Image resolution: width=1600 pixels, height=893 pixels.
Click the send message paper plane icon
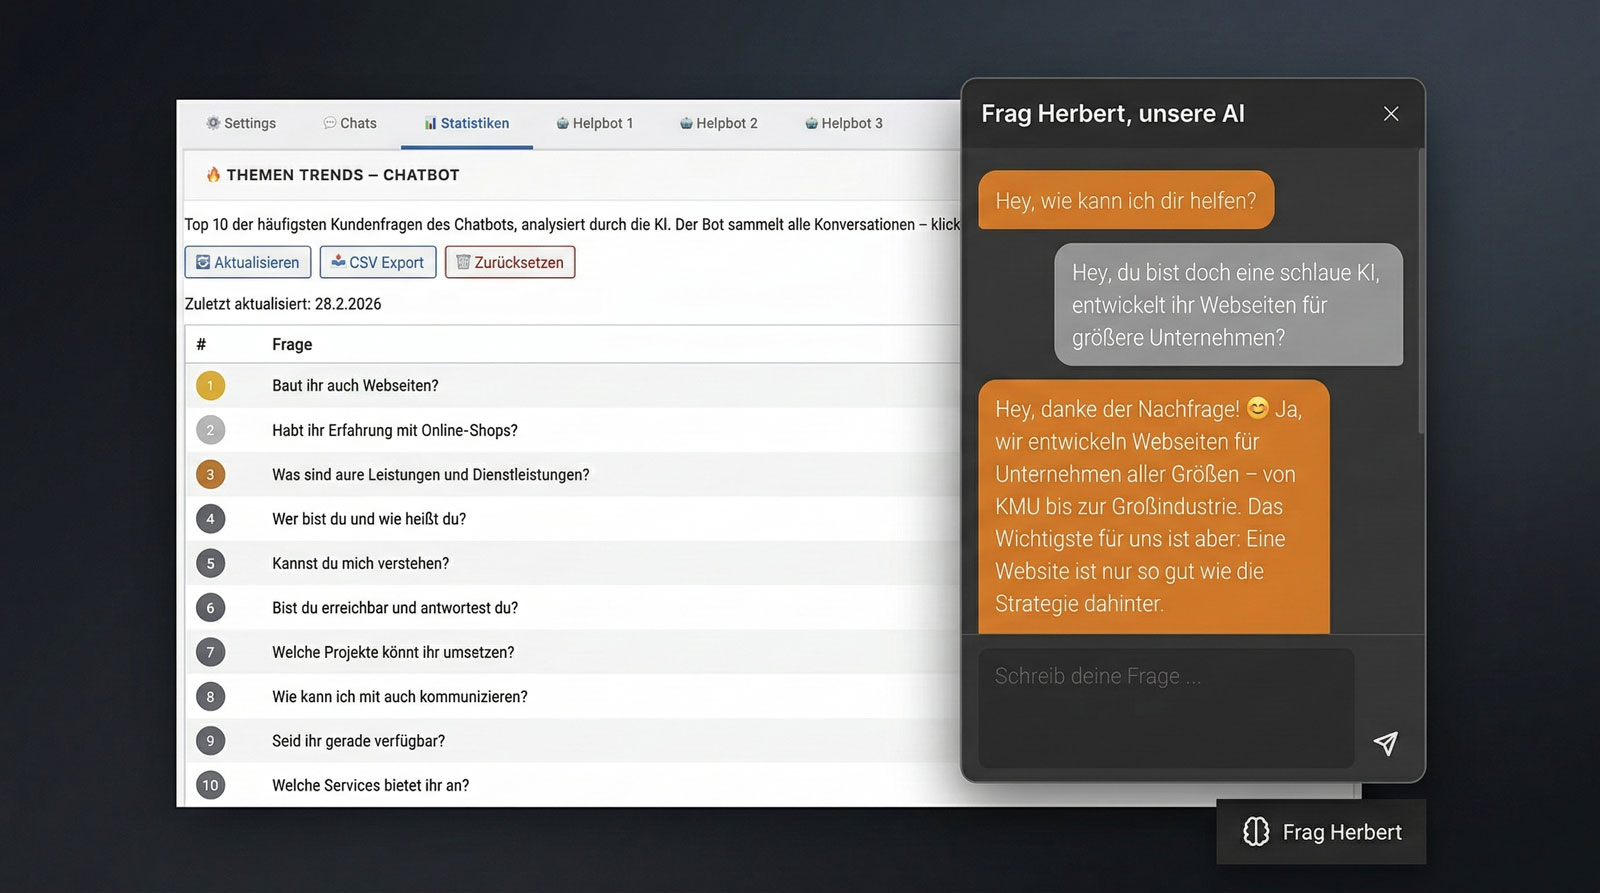(x=1385, y=743)
